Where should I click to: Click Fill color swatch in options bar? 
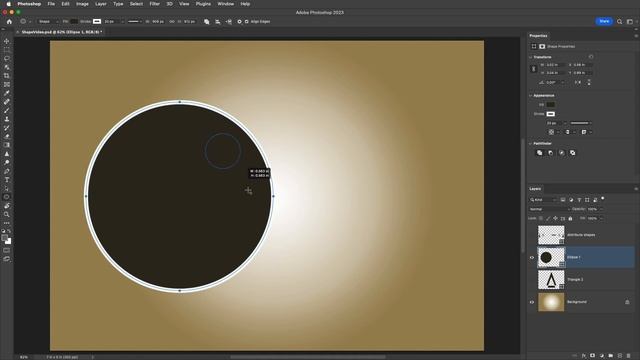(74, 22)
